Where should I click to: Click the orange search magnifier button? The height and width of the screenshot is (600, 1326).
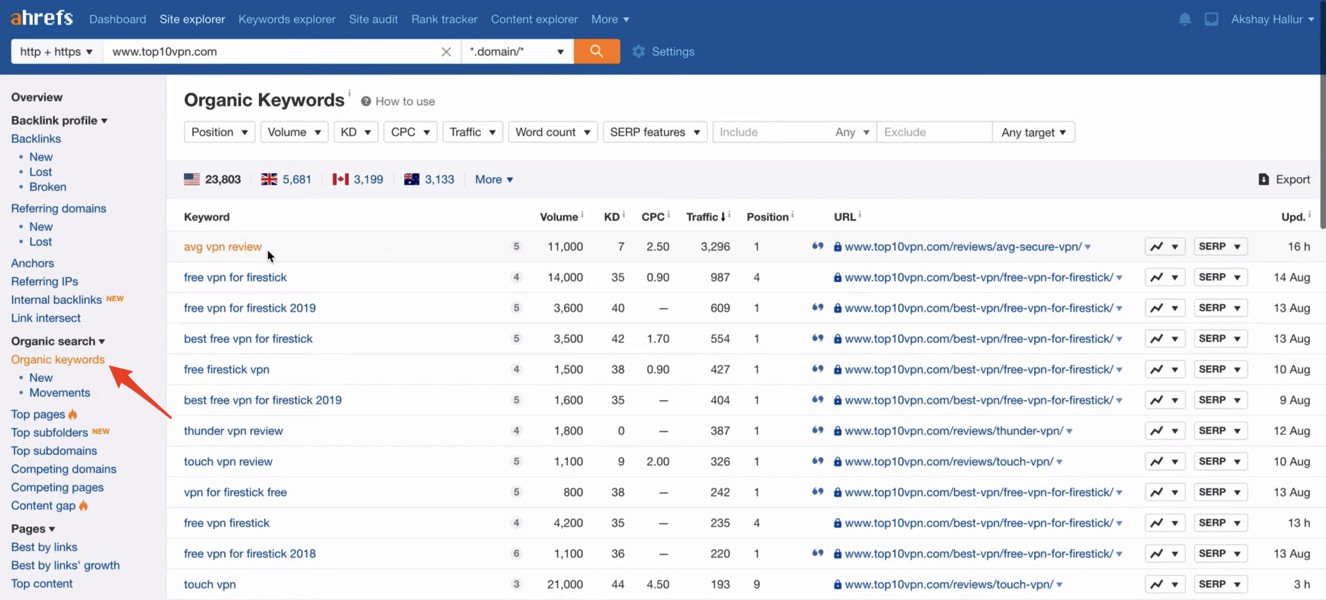(596, 51)
